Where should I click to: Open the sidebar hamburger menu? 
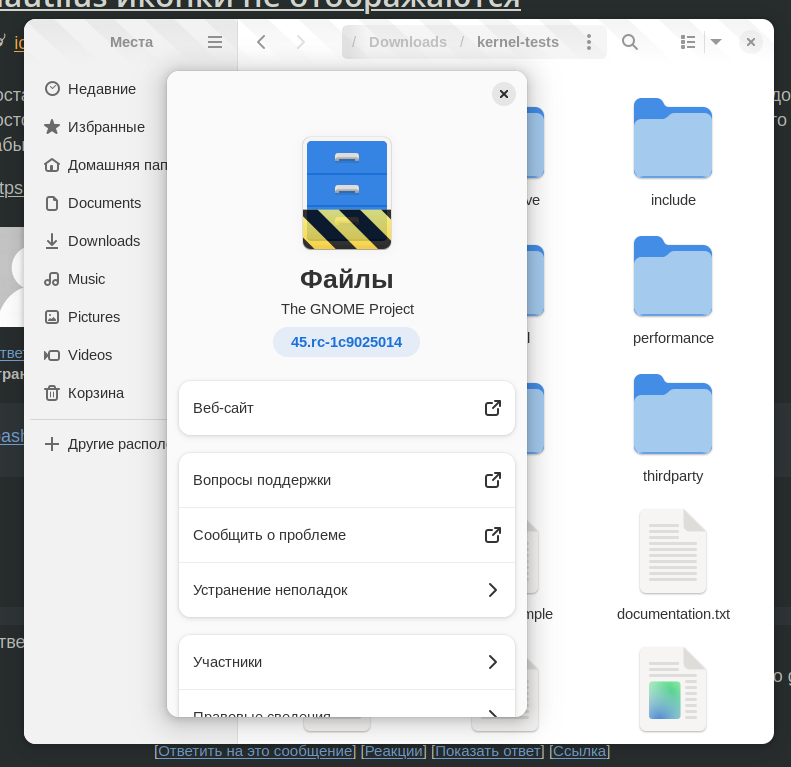[x=215, y=42]
